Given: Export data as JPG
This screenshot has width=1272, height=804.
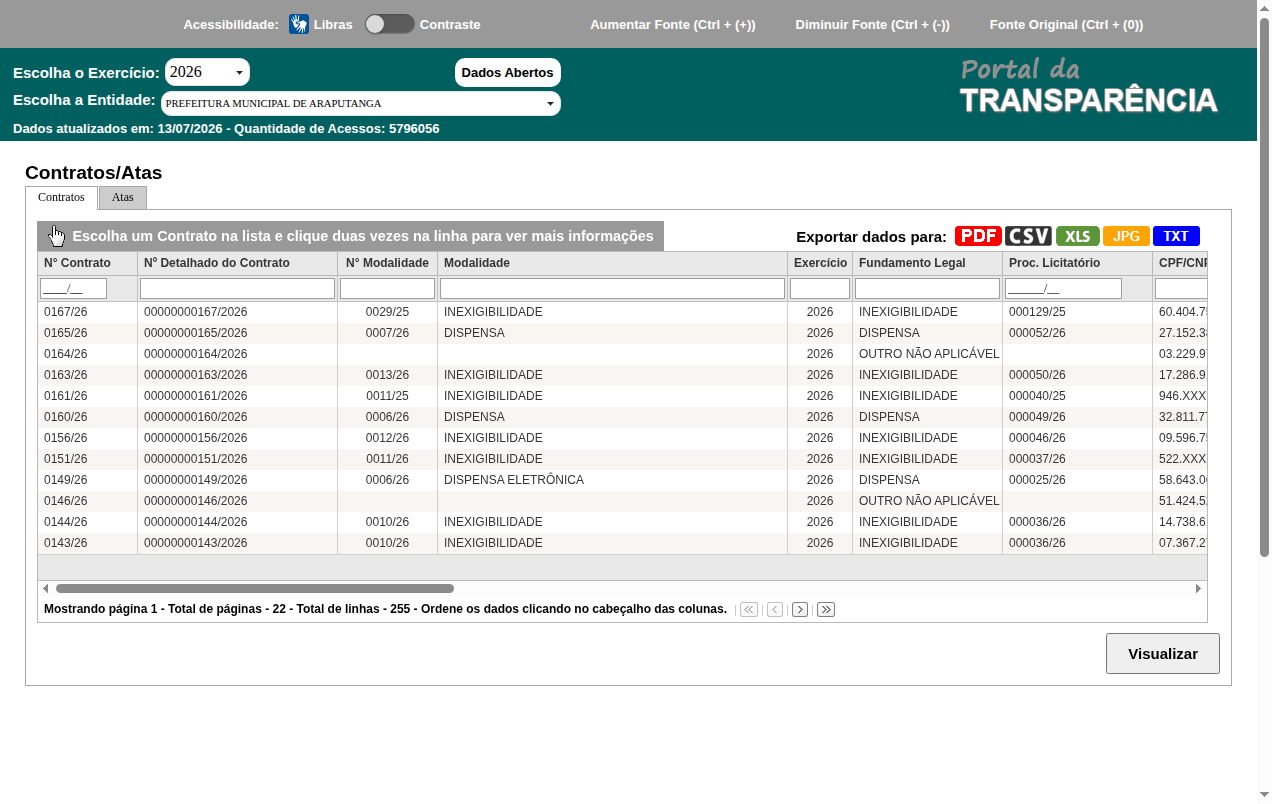Looking at the screenshot, I should click(x=1126, y=236).
